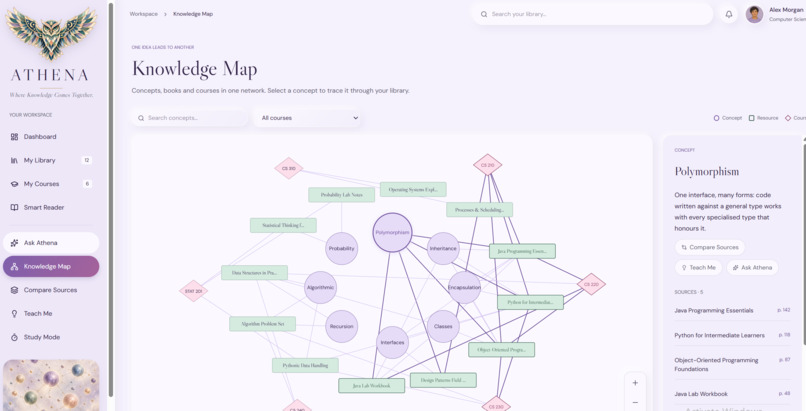Select Python for Intermediat... node in map
806x411 pixels.
tap(530, 302)
